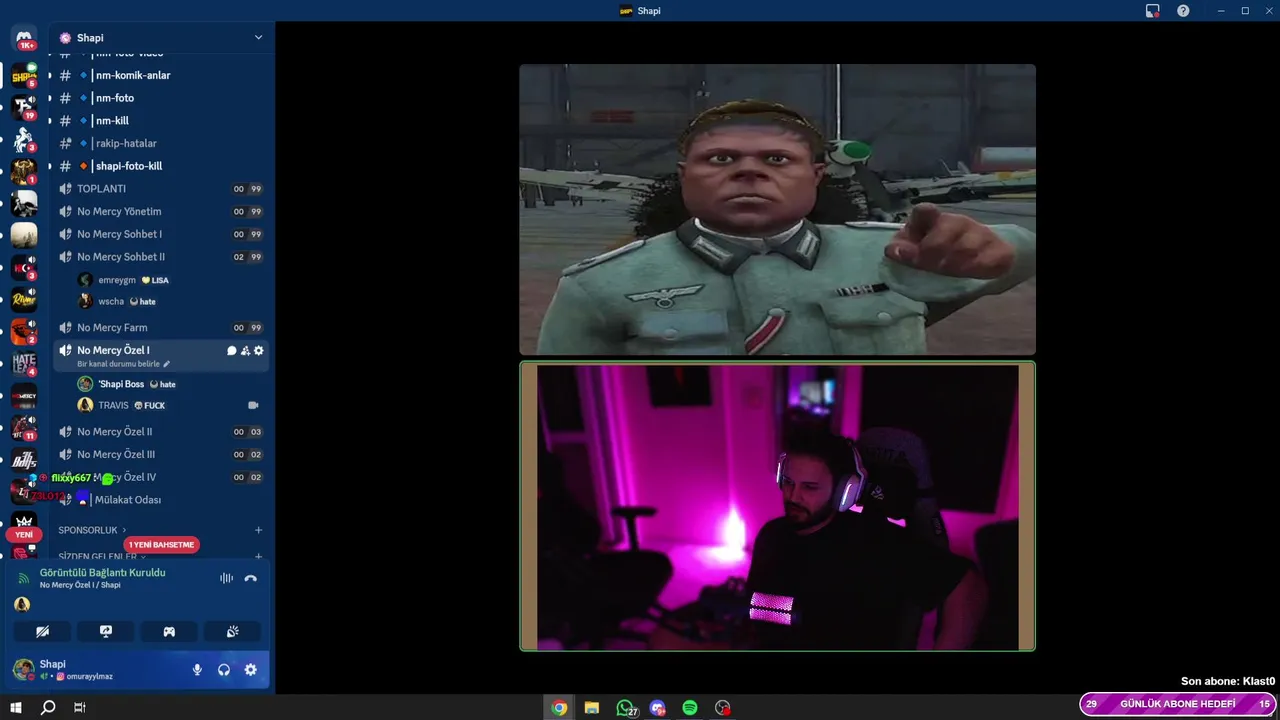Invite people to No Mercy Özel I
The width and height of the screenshot is (1280, 720).
coord(245,351)
